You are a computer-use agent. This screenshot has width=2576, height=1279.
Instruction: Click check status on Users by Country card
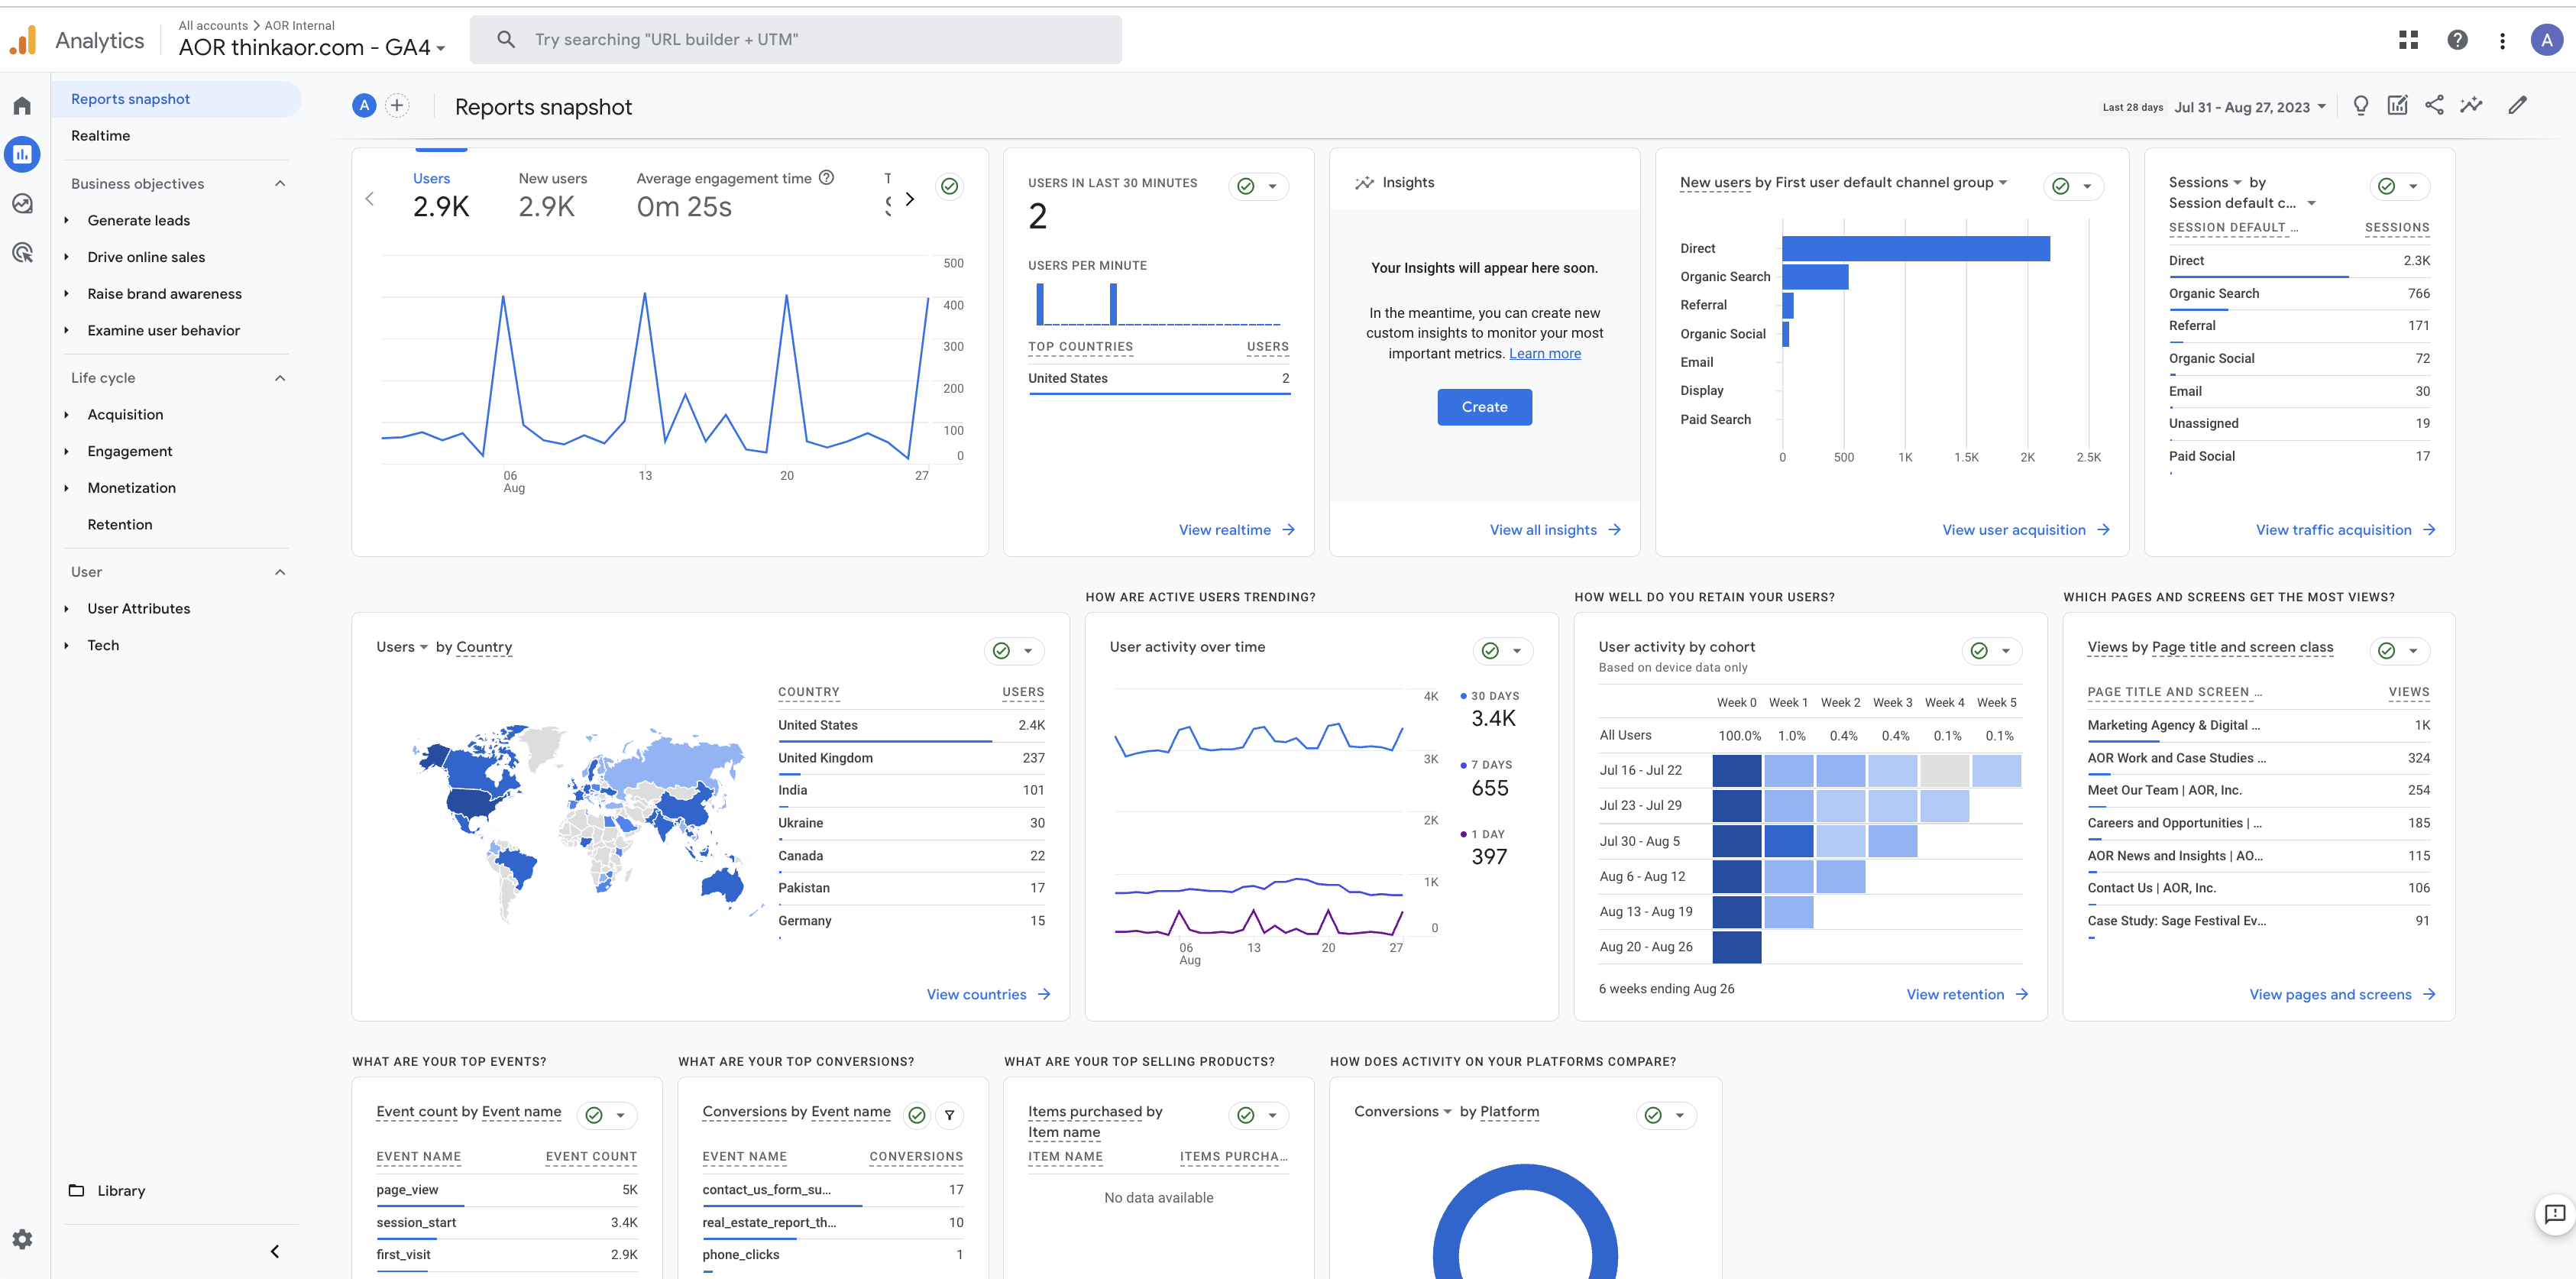(x=1001, y=651)
